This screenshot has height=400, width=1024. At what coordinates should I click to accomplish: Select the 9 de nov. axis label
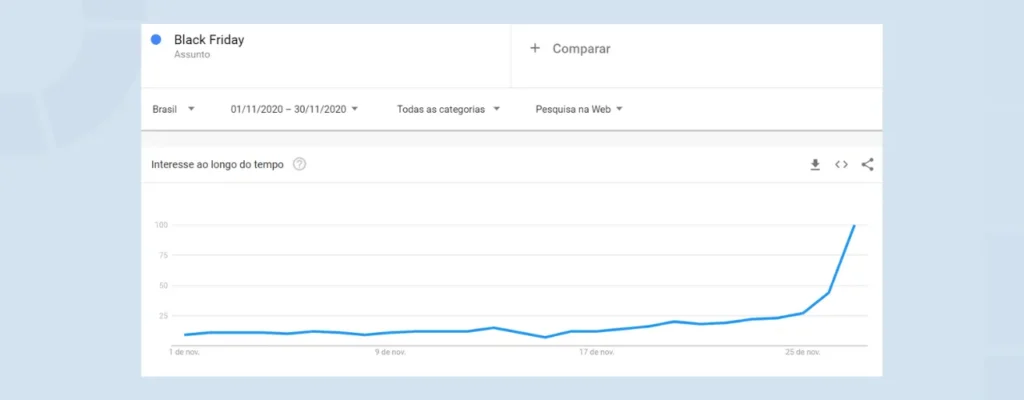pos(390,352)
